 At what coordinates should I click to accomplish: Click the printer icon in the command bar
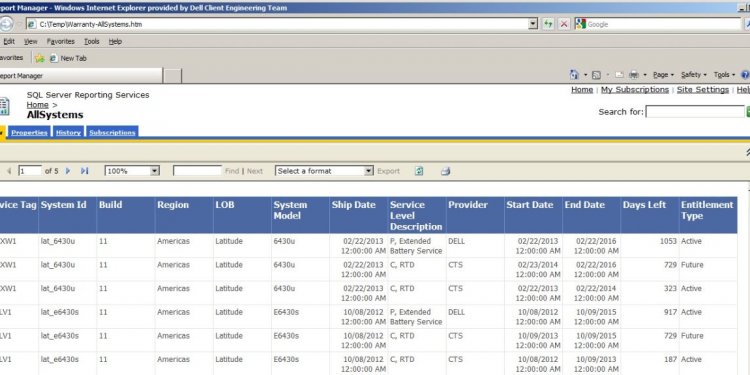pos(634,75)
